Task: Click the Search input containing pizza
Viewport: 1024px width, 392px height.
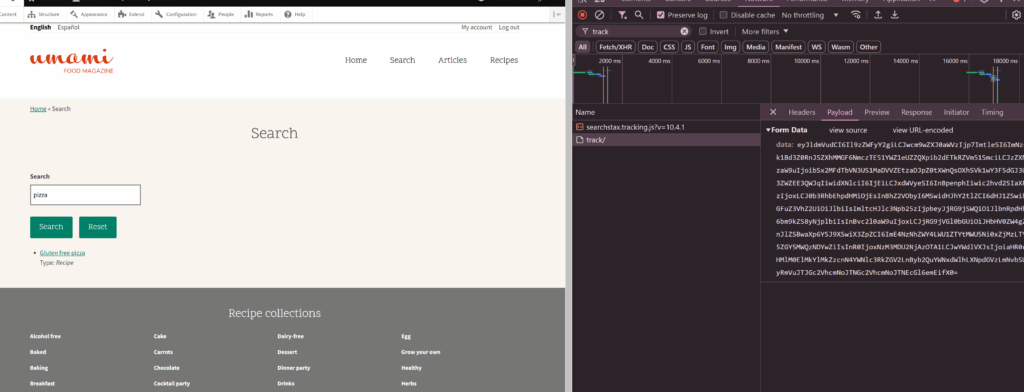Action: click(86, 195)
